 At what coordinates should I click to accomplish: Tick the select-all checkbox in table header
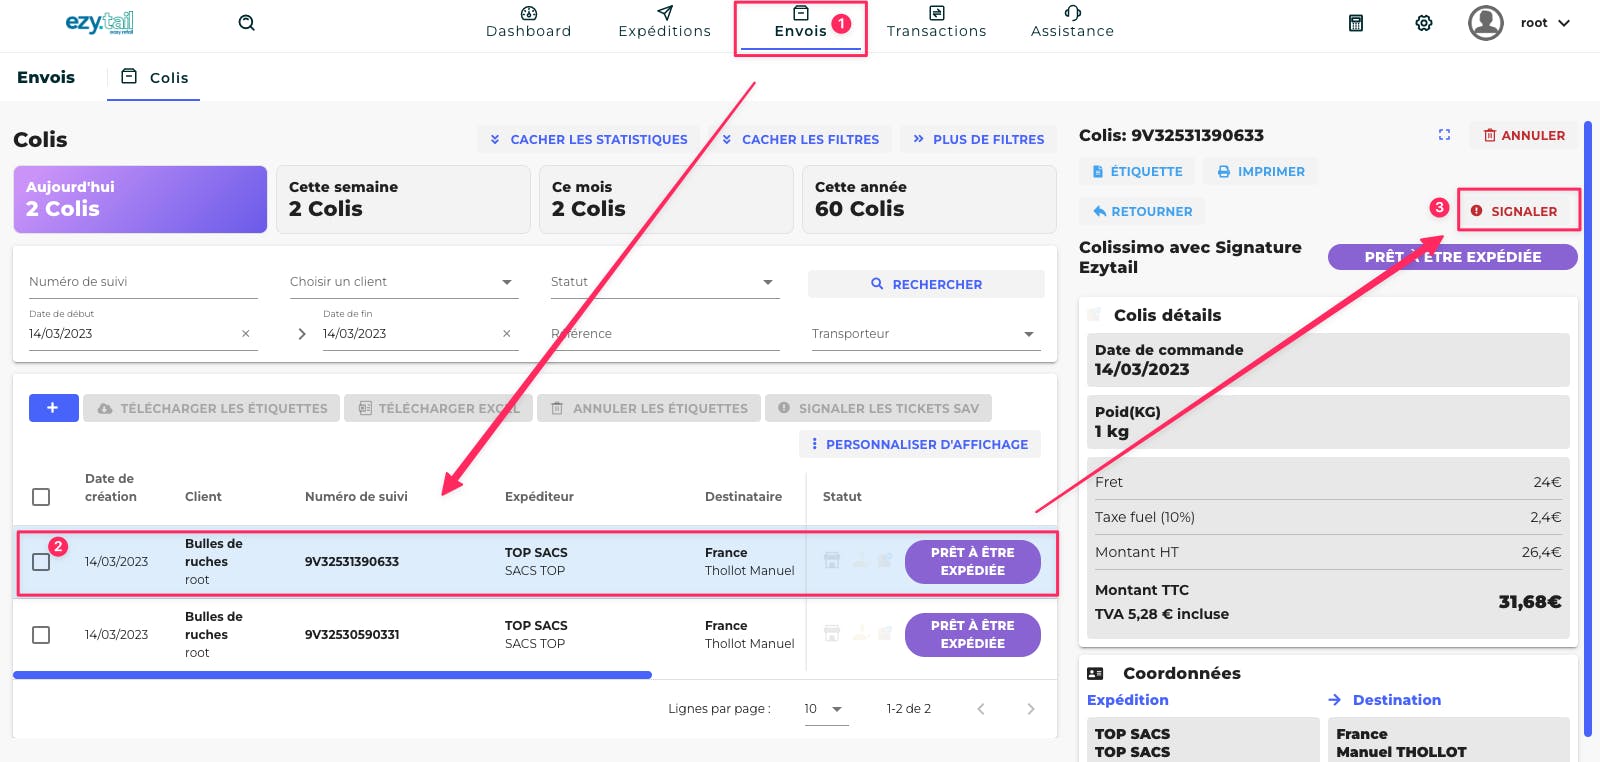pyautogui.click(x=41, y=497)
